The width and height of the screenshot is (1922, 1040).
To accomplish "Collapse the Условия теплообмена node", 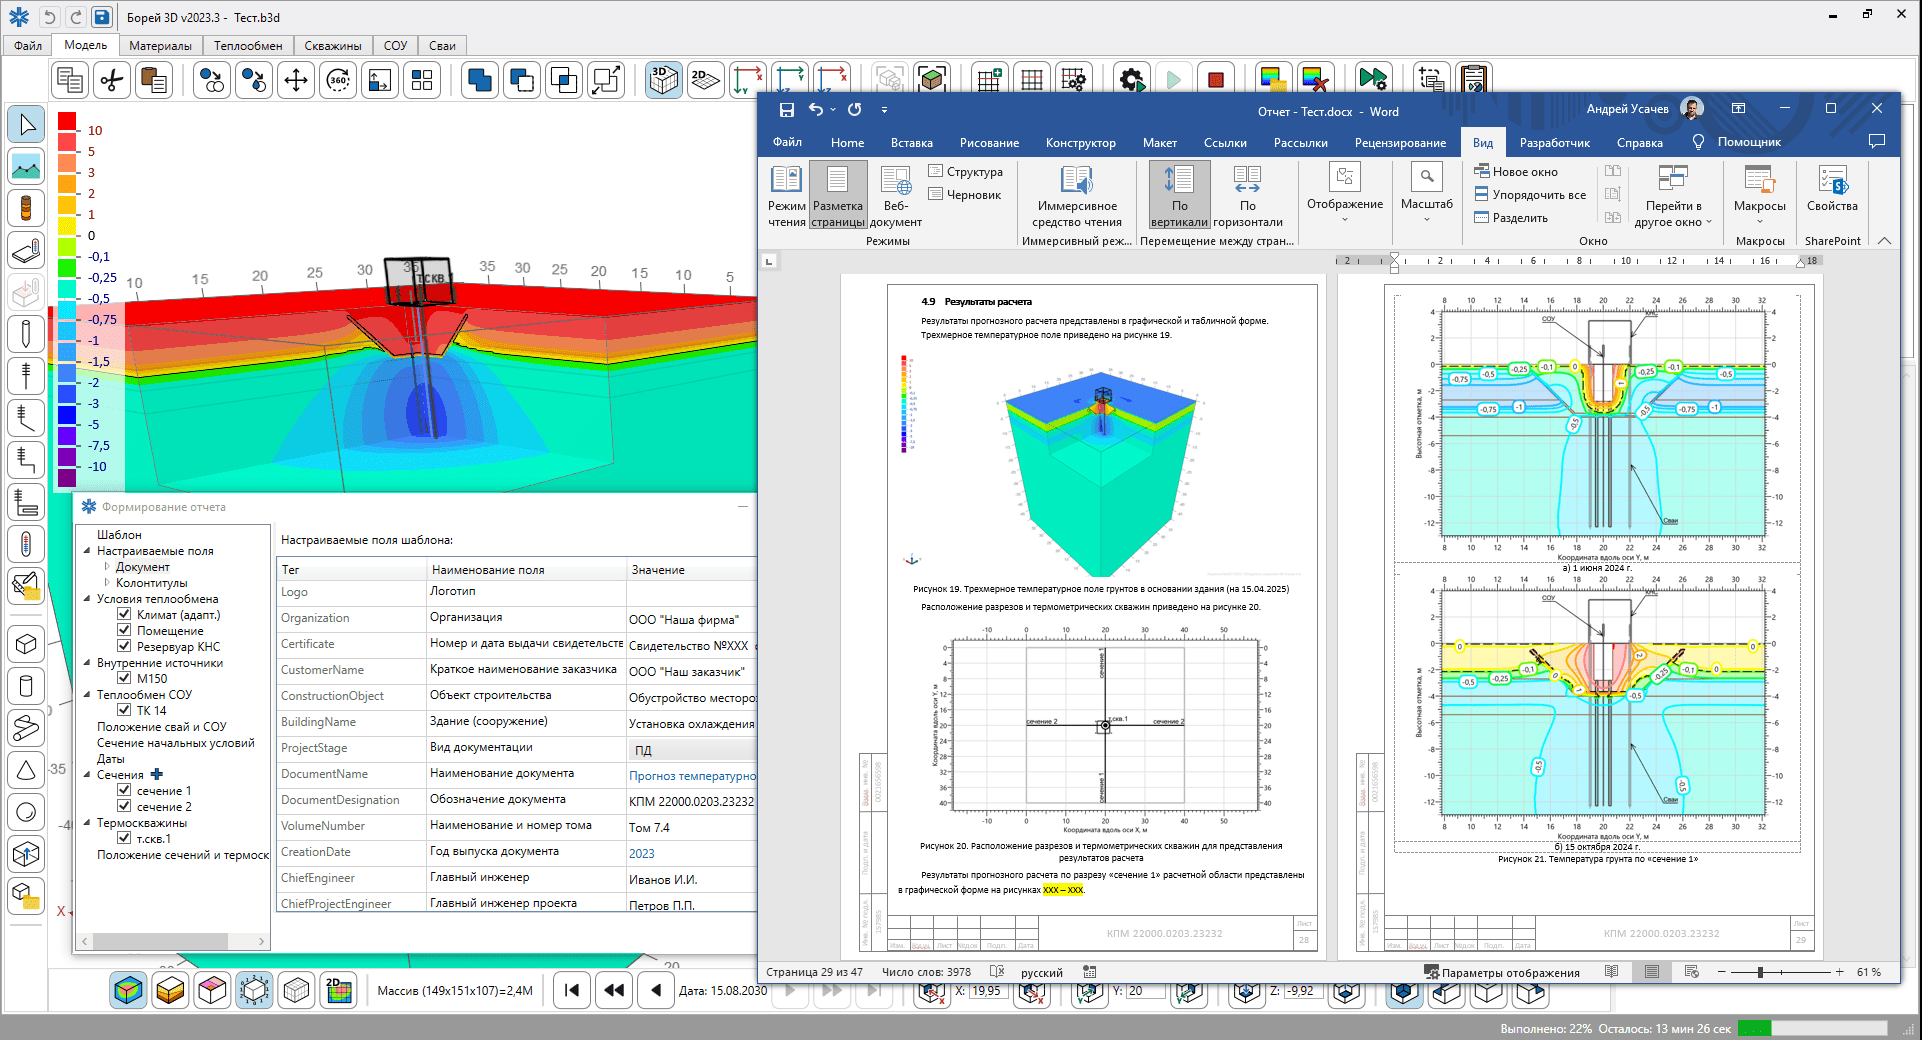I will 87,598.
